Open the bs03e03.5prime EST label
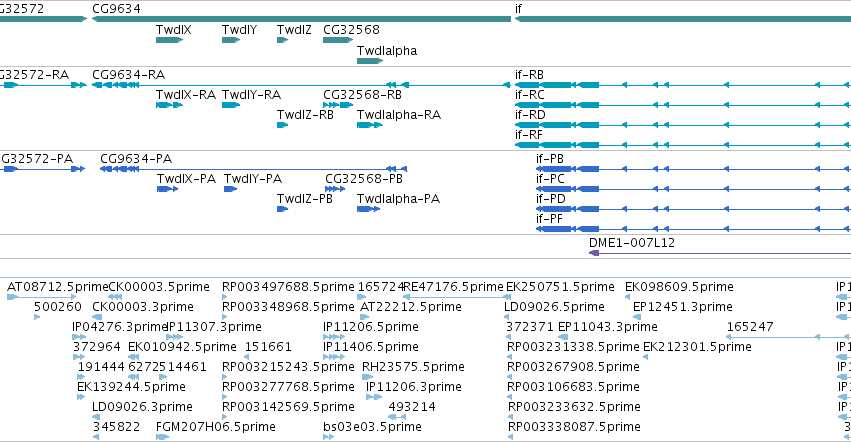The width and height of the screenshot is (851, 442). pos(372,427)
